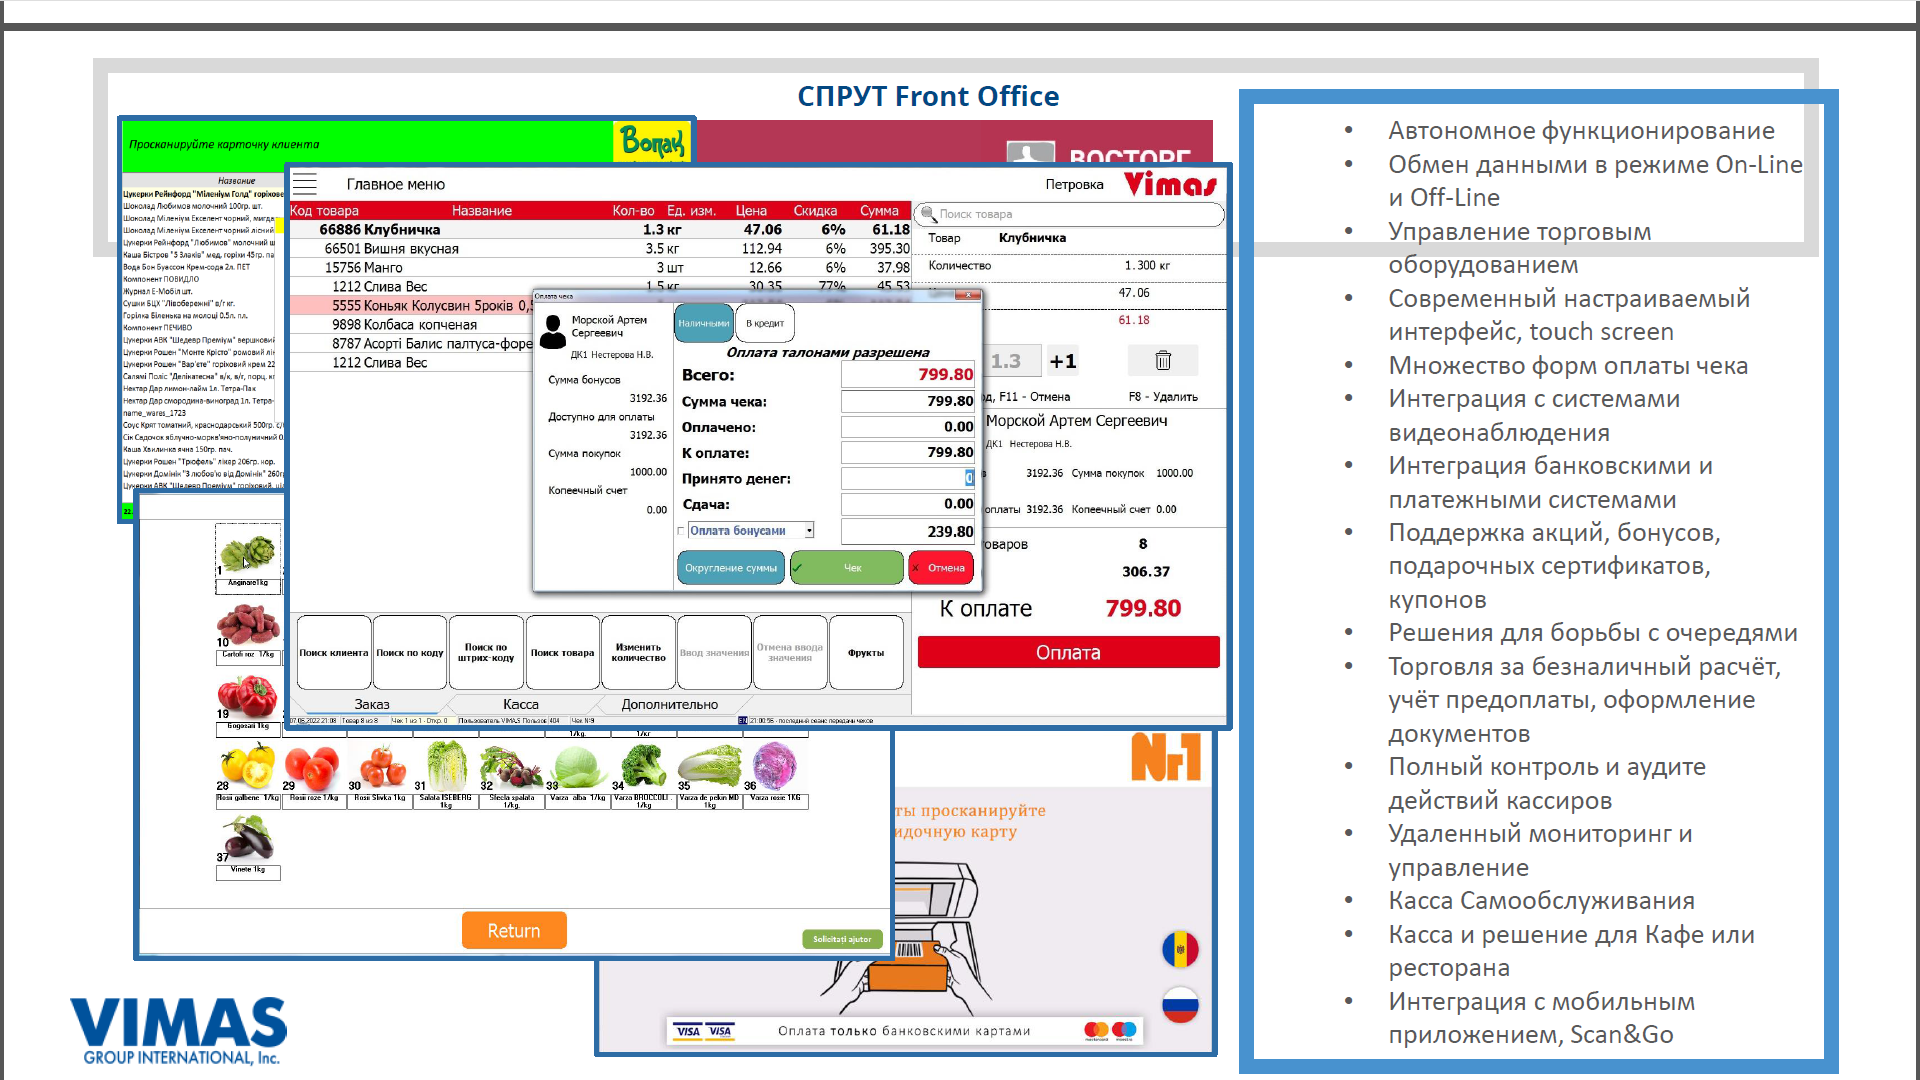Click the eggplant product icon numbered 37
This screenshot has width=1920, height=1080.
(247, 838)
